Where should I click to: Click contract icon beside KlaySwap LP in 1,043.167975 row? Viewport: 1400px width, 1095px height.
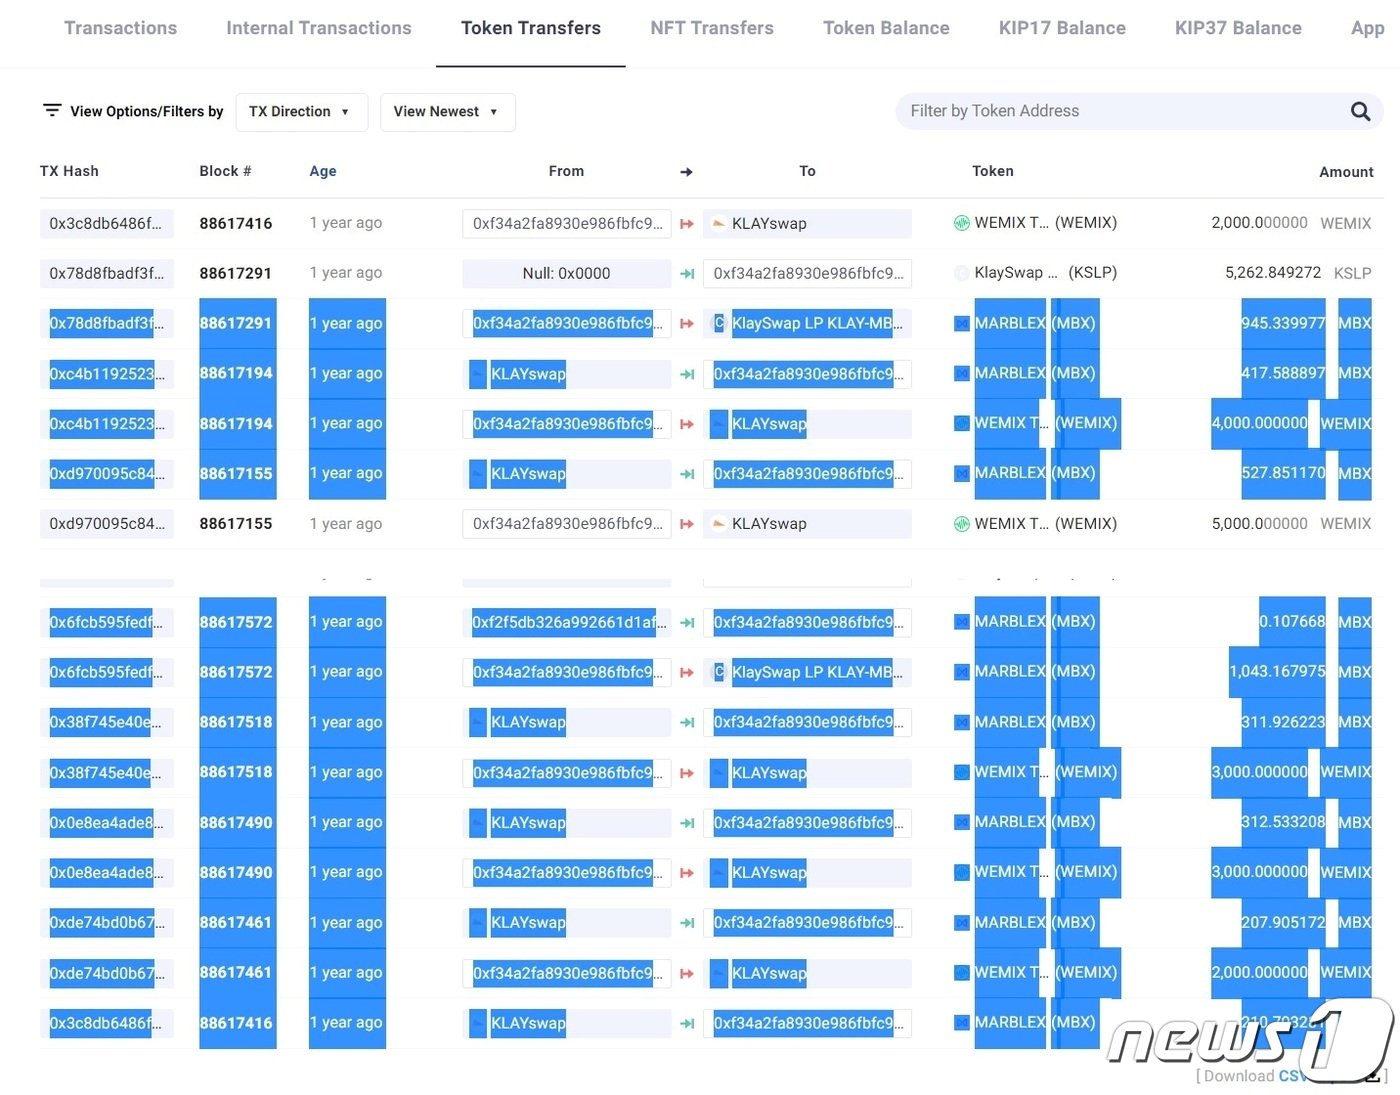point(718,672)
